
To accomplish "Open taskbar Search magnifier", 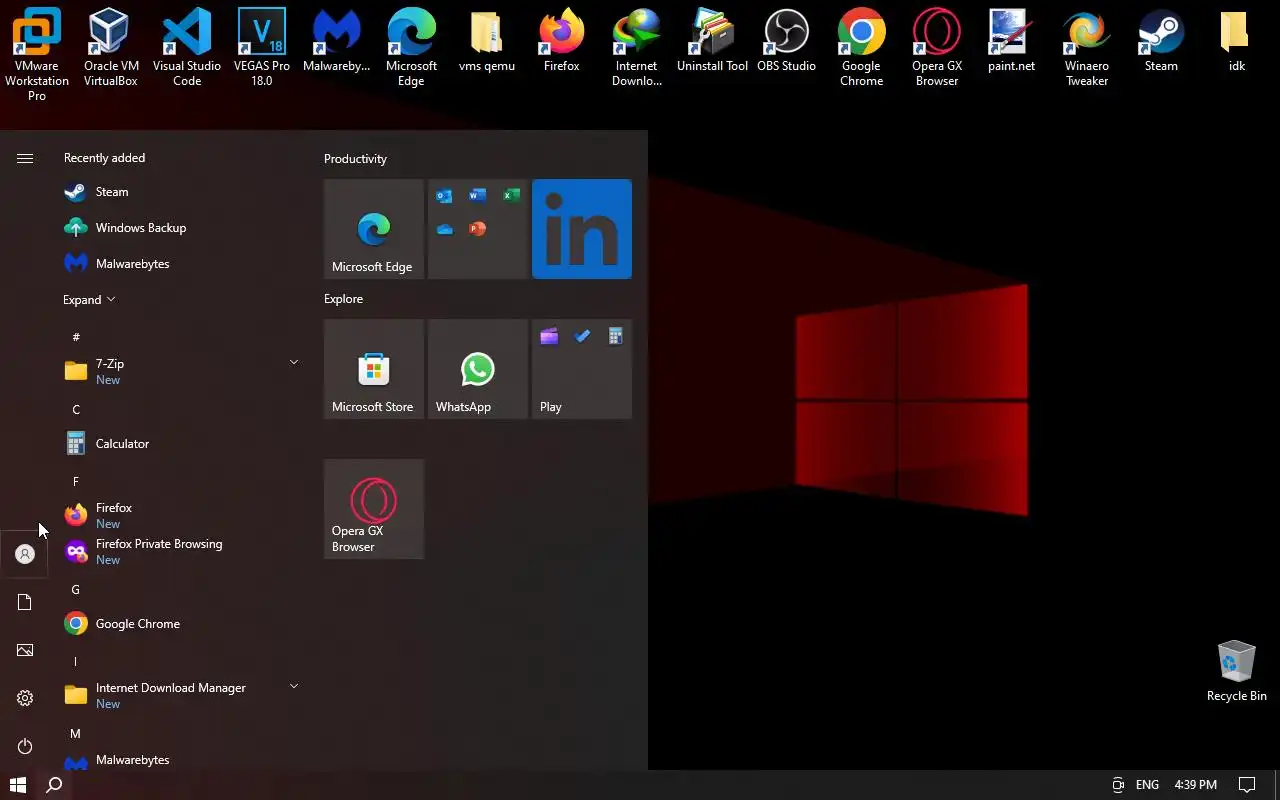I will pos(55,785).
